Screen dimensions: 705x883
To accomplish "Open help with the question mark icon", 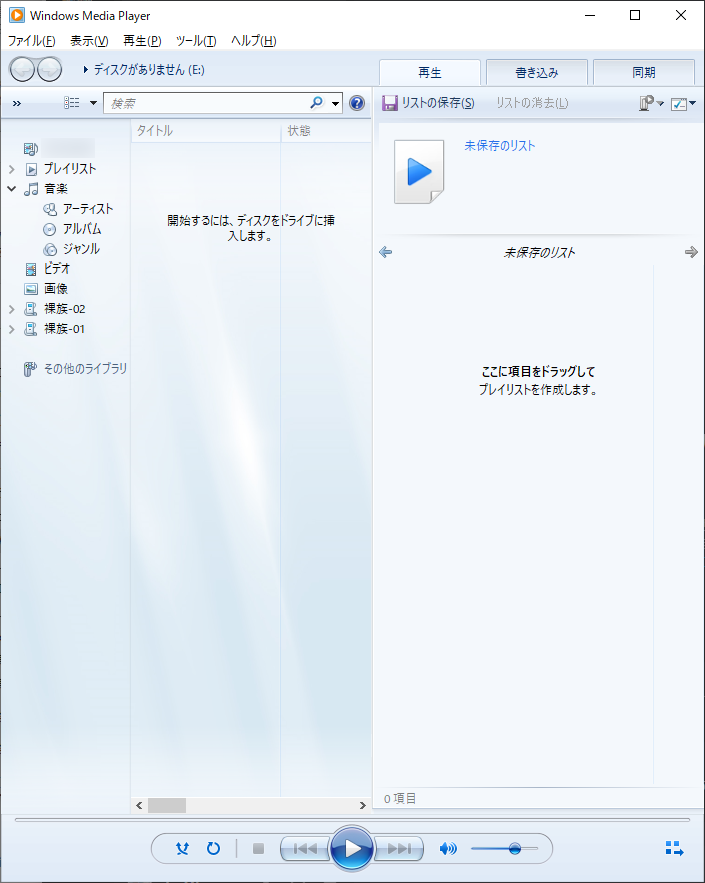I will point(357,103).
